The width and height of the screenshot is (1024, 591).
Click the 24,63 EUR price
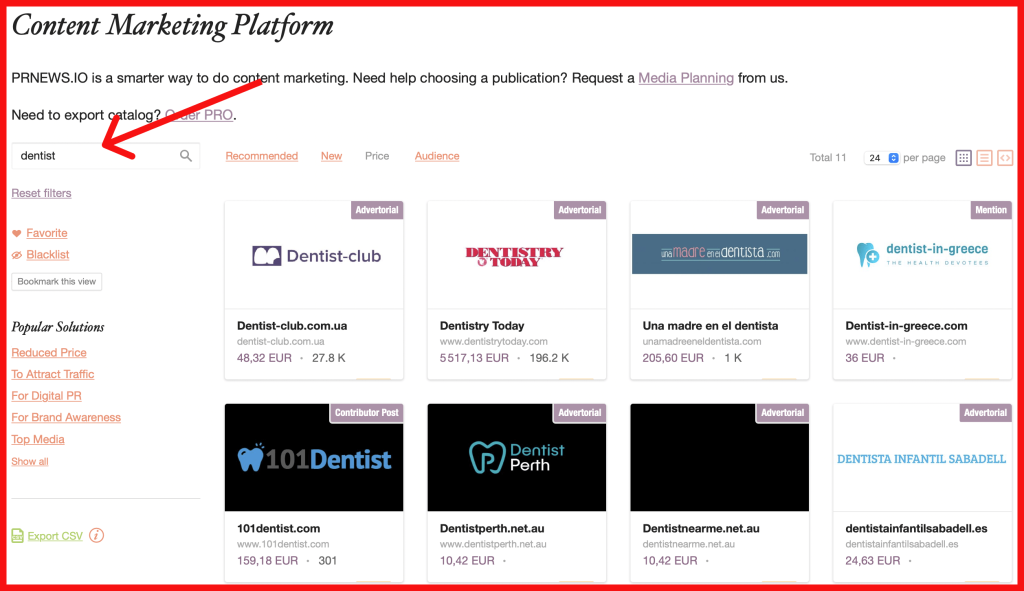(872, 560)
